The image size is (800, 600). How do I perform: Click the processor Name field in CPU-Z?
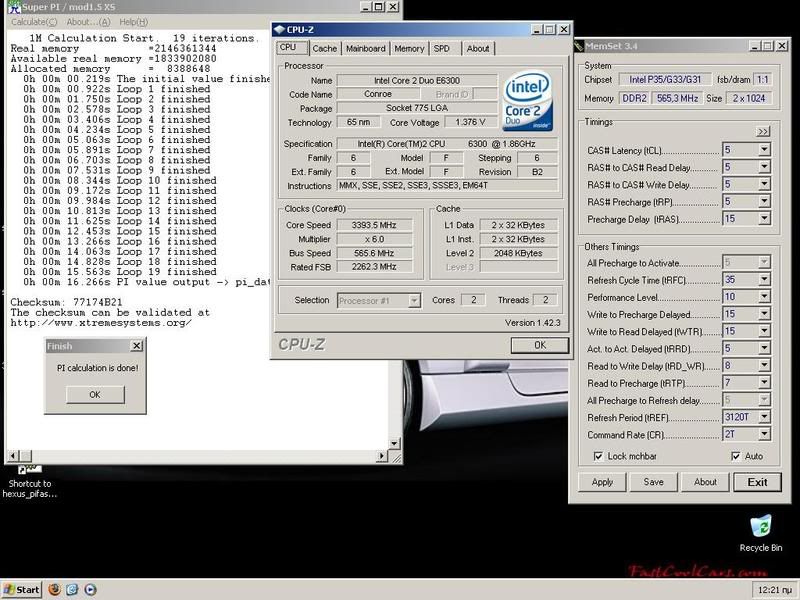pyautogui.click(x=417, y=81)
